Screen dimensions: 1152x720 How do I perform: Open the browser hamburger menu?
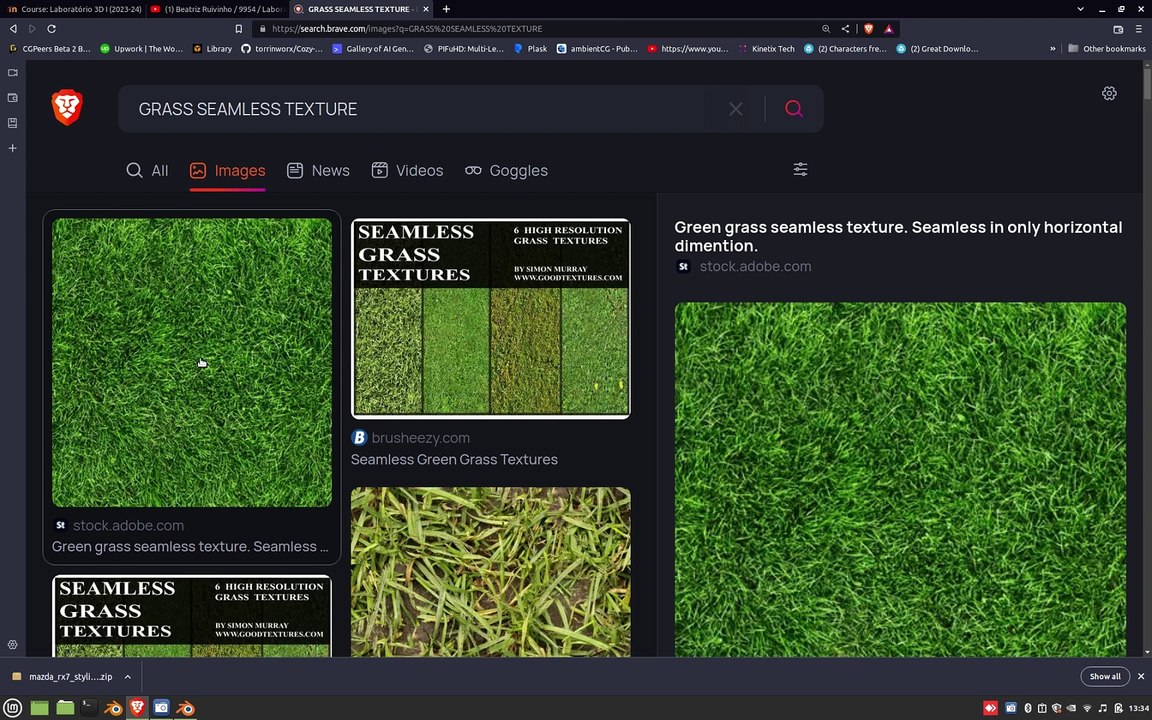[x=1139, y=29]
